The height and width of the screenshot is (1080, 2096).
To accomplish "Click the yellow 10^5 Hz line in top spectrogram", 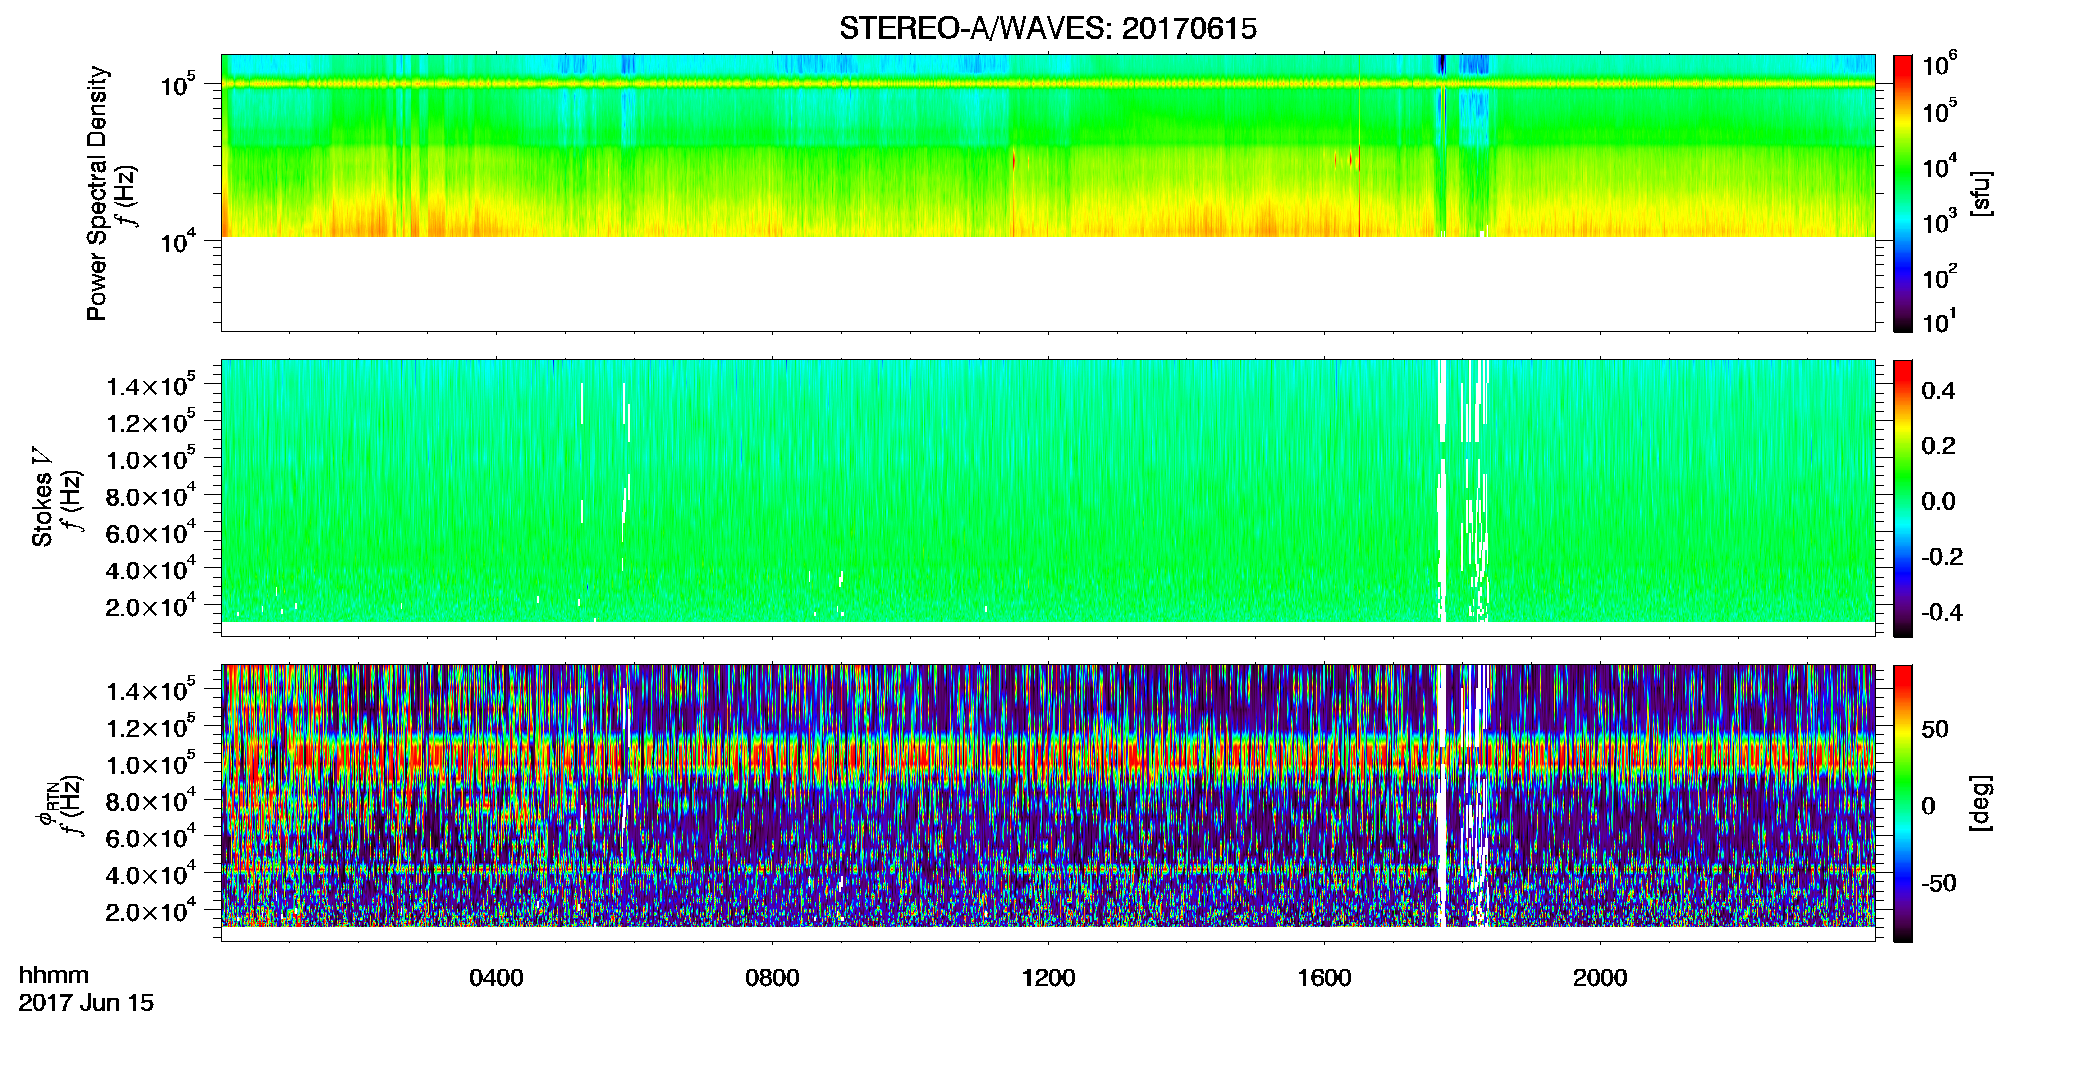I will (x=1048, y=84).
